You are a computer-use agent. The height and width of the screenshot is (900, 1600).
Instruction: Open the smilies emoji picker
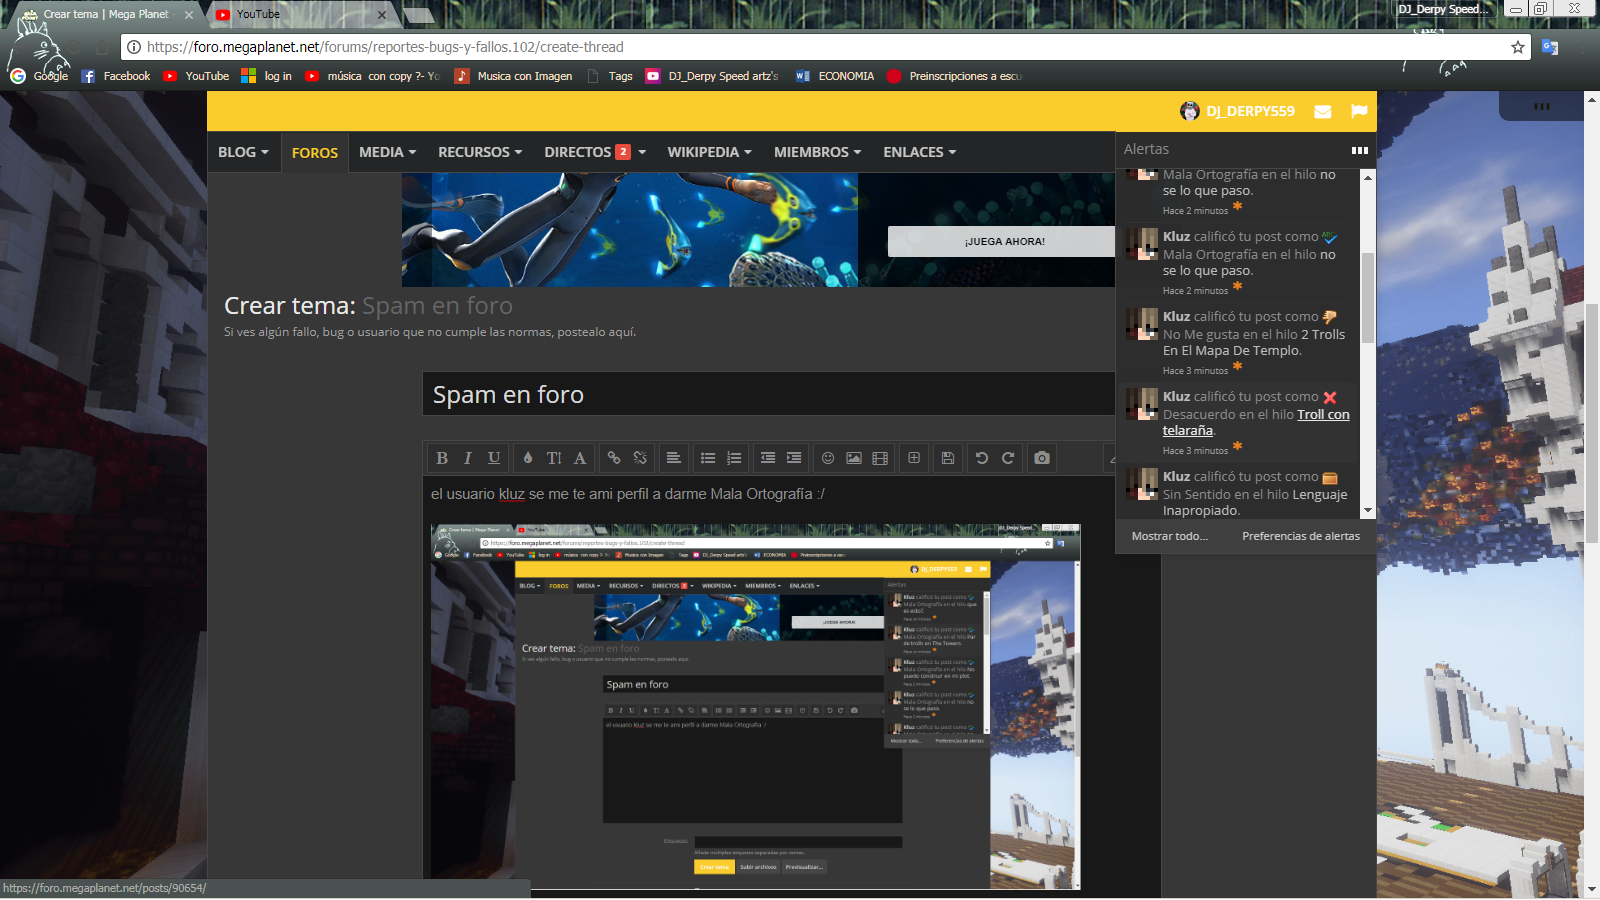point(828,458)
